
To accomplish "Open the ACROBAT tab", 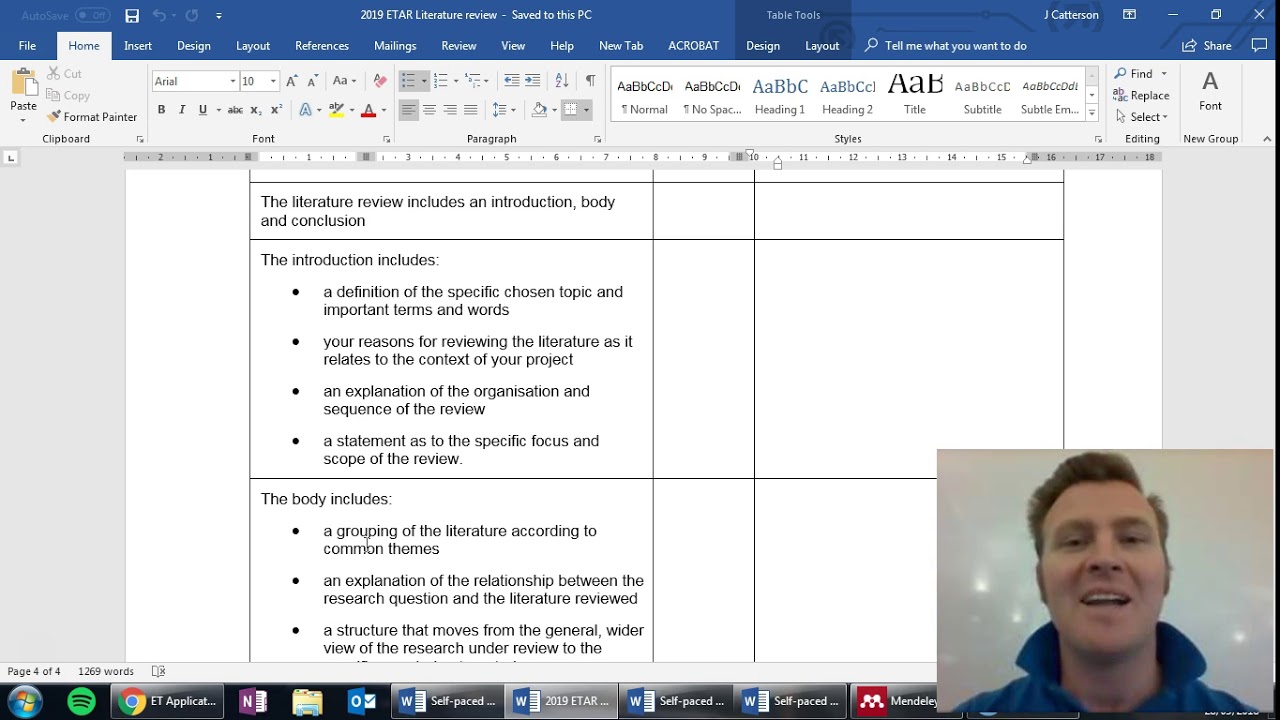I will (693, 46).
